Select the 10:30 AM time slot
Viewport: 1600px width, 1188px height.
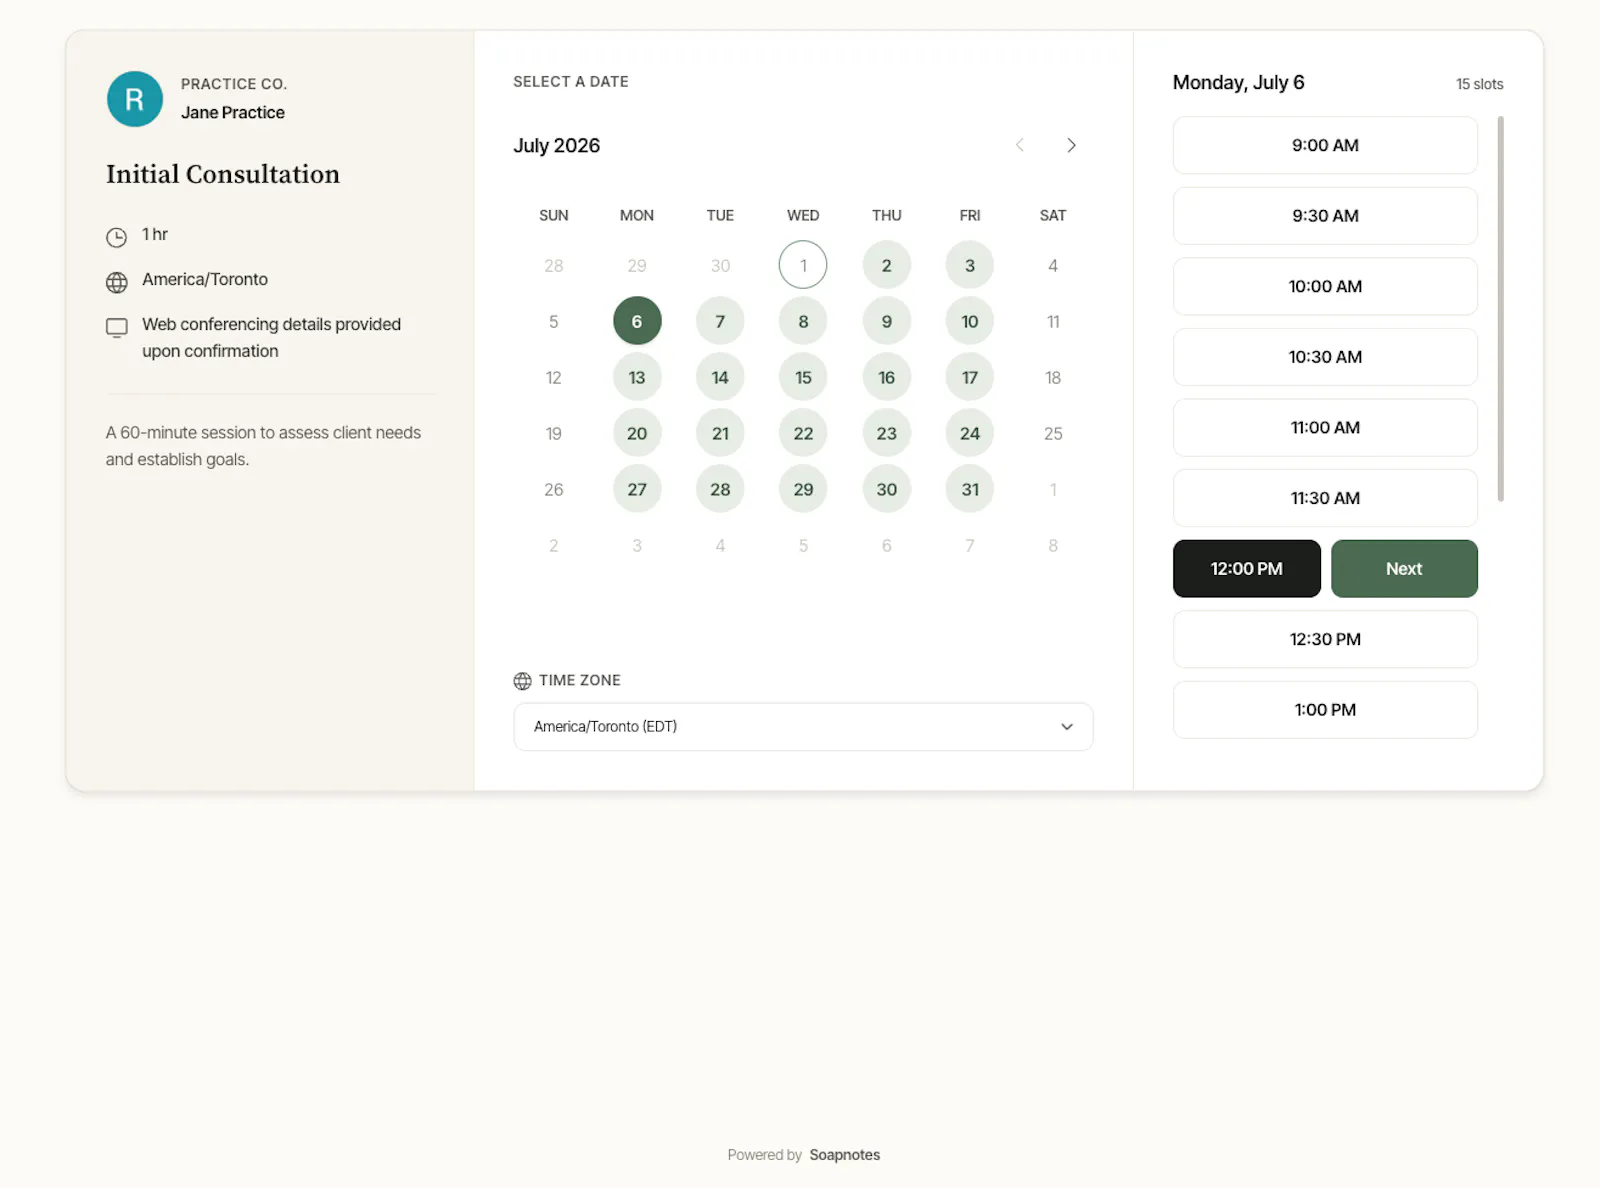1325,357
